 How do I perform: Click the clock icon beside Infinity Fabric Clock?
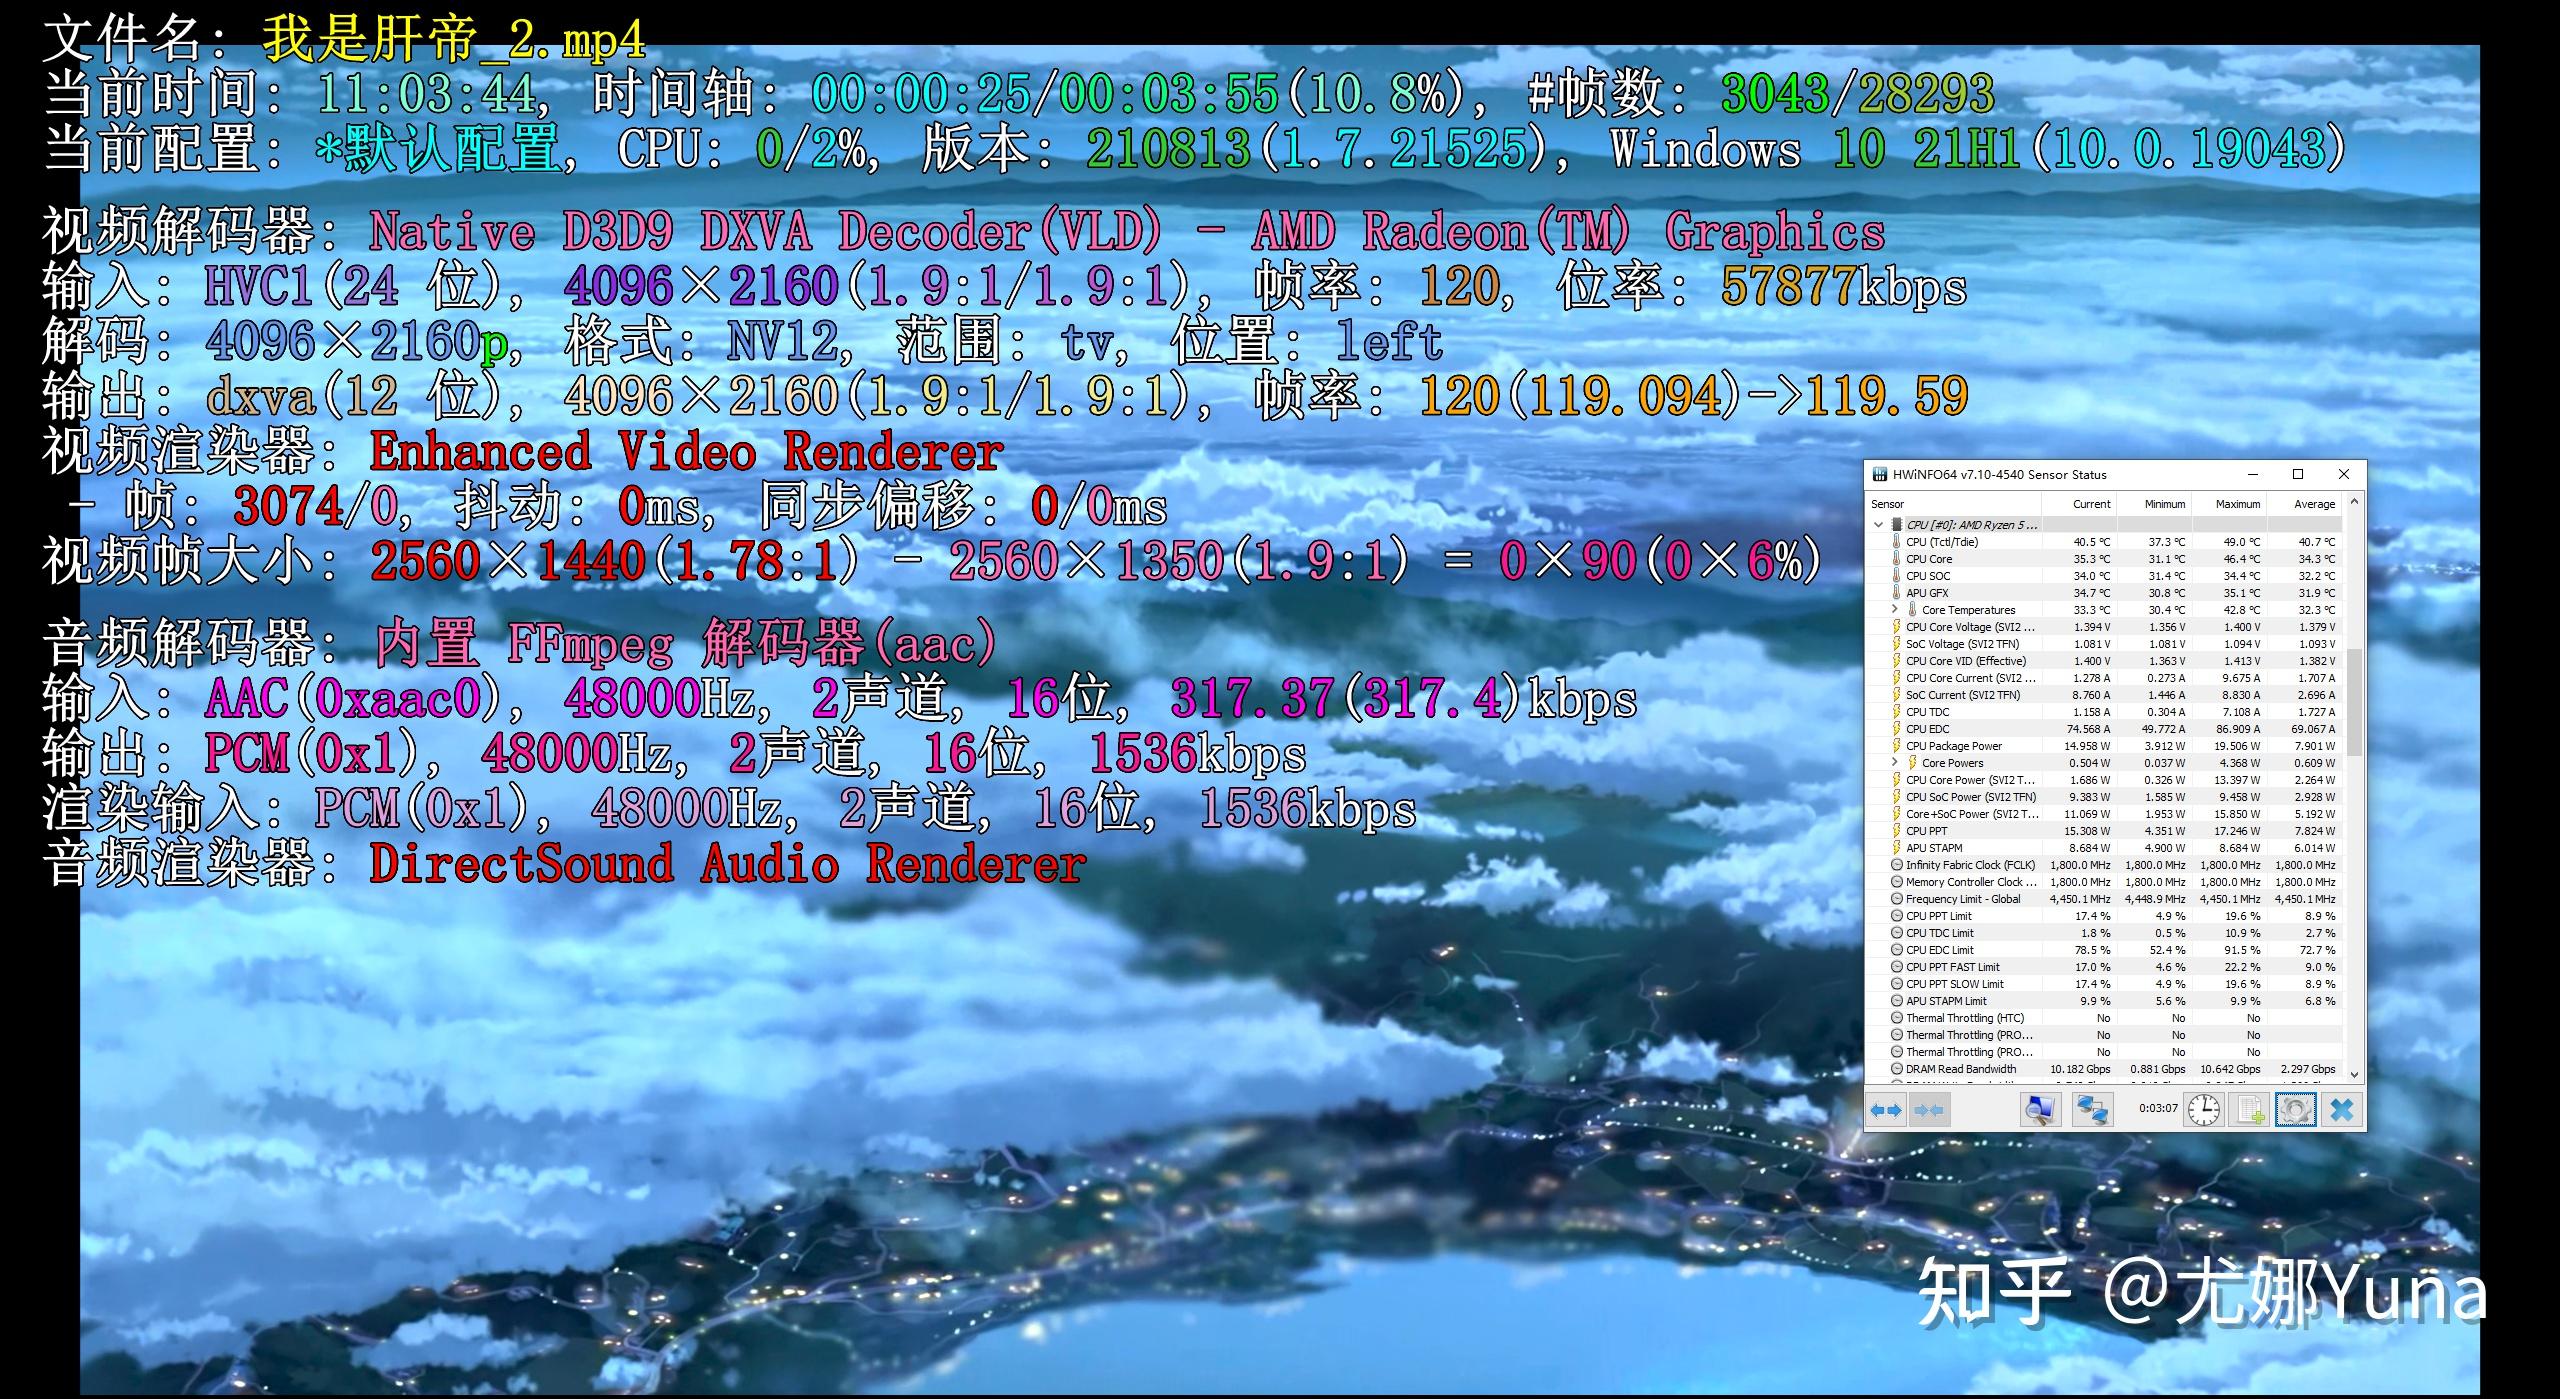pyautogui.click(x=1896, y=865)
